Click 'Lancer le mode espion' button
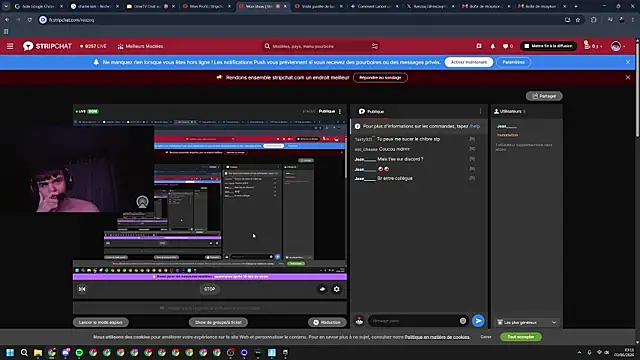Screen dimensions: 640x360 pyautogui.click(x=100, y=322)
